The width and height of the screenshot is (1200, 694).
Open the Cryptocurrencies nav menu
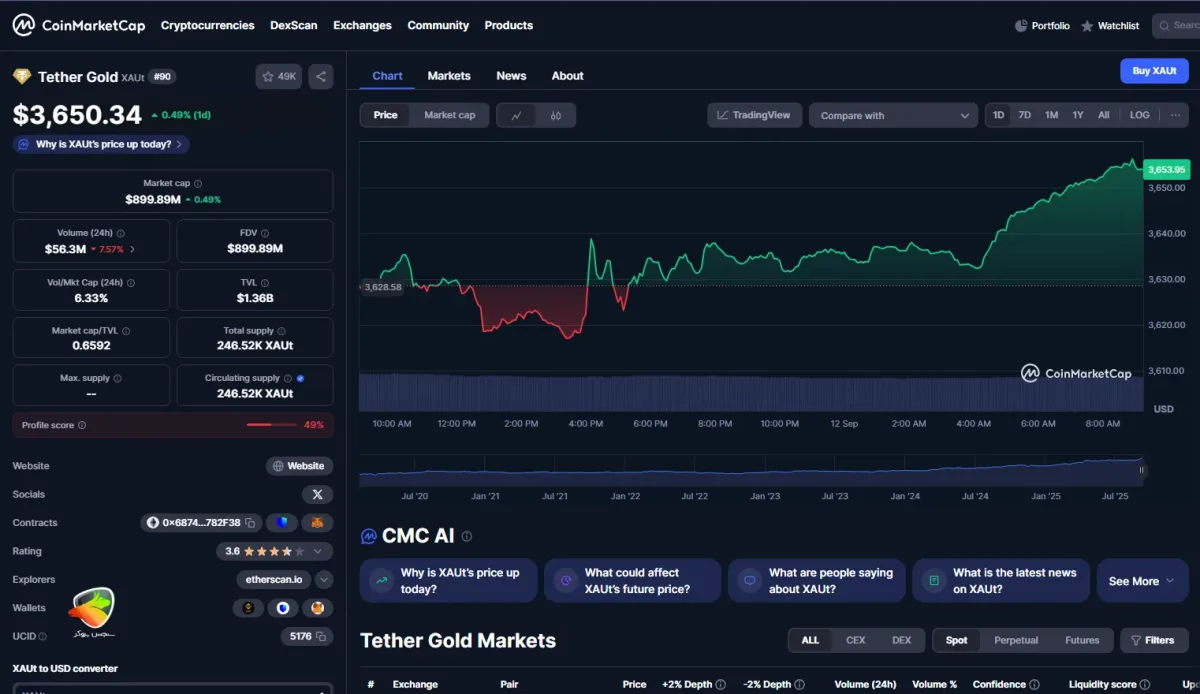point(208,25)
